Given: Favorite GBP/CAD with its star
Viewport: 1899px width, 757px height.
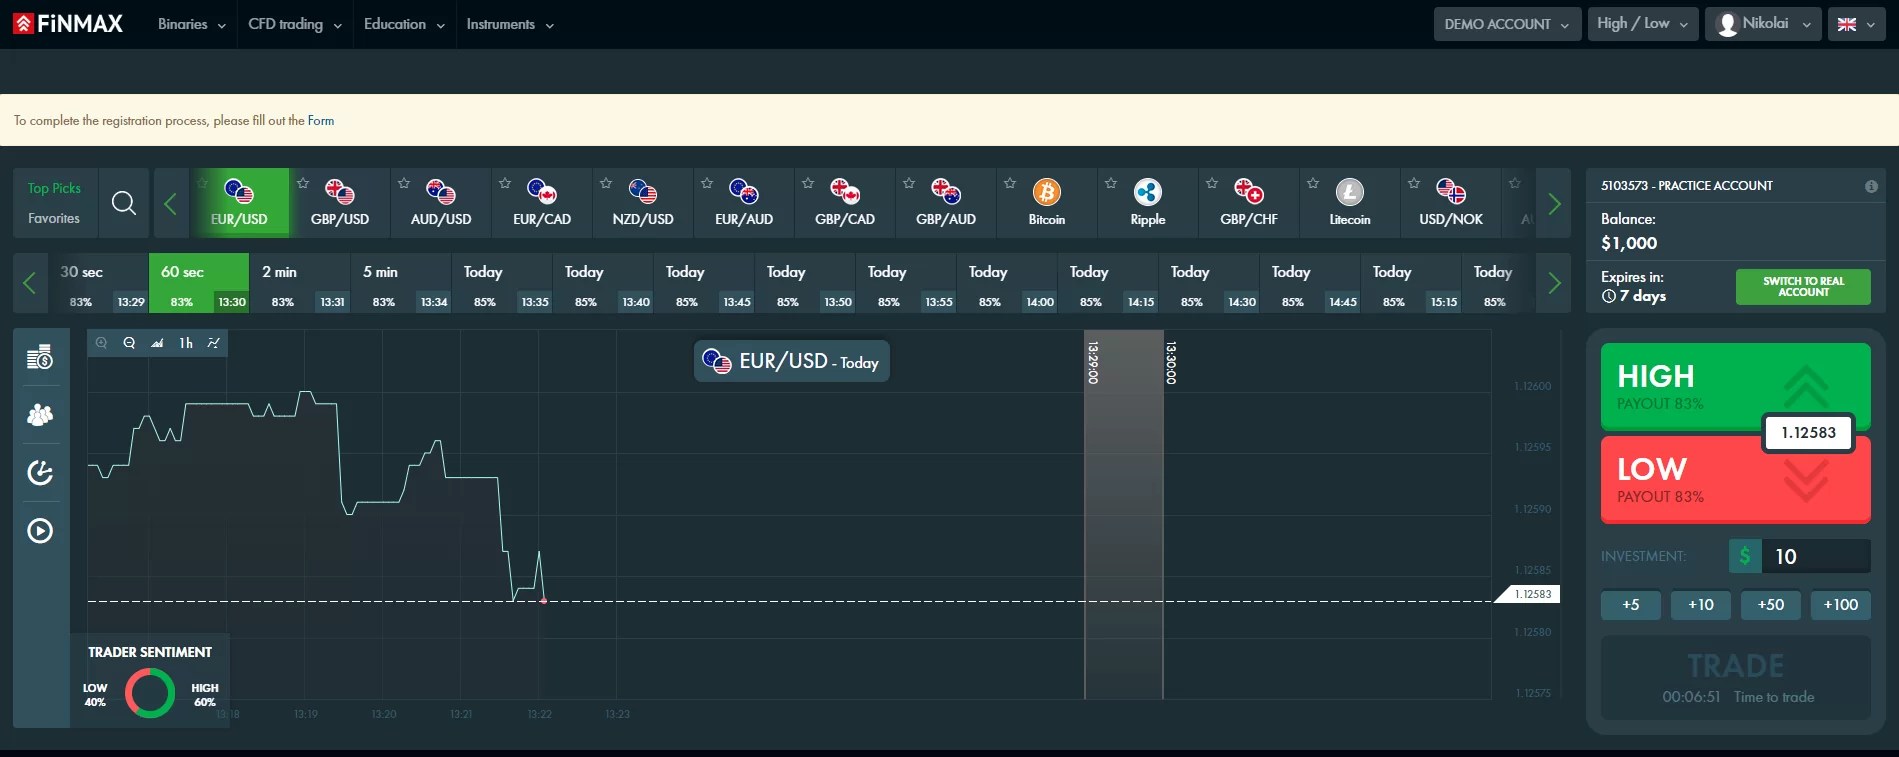Looking at the screenshot, I should tap(808, 183).
